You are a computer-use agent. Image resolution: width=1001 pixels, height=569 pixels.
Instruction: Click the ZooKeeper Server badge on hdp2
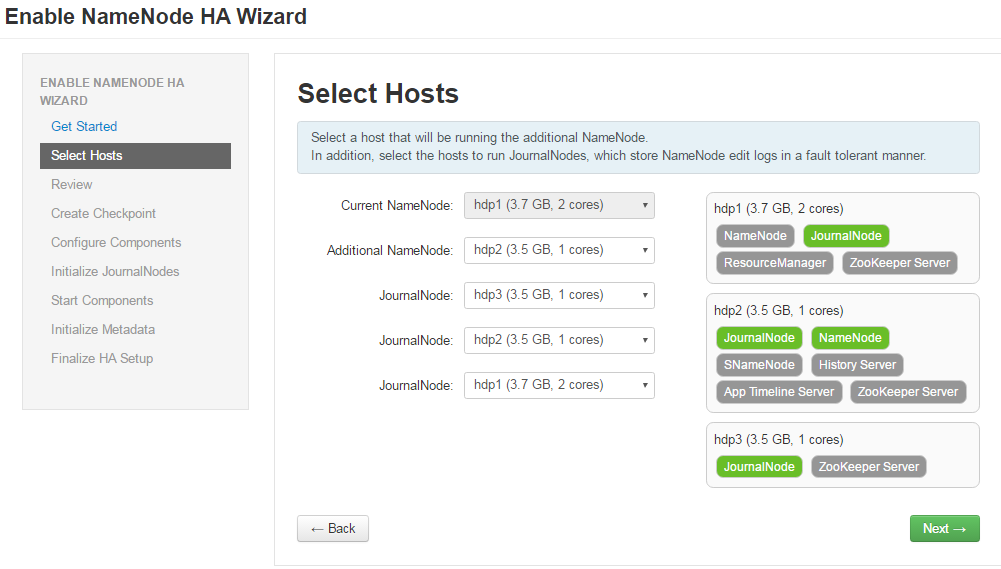908,391
